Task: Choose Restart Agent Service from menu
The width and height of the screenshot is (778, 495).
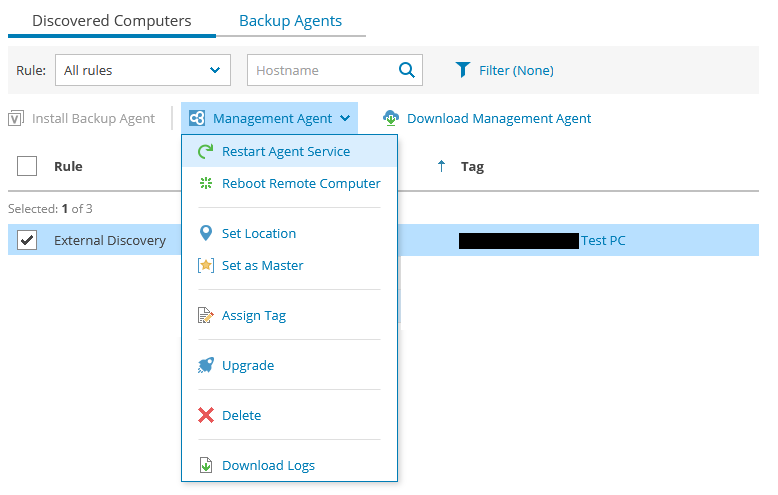Action: pyautogui.click(x=289, y=151)
